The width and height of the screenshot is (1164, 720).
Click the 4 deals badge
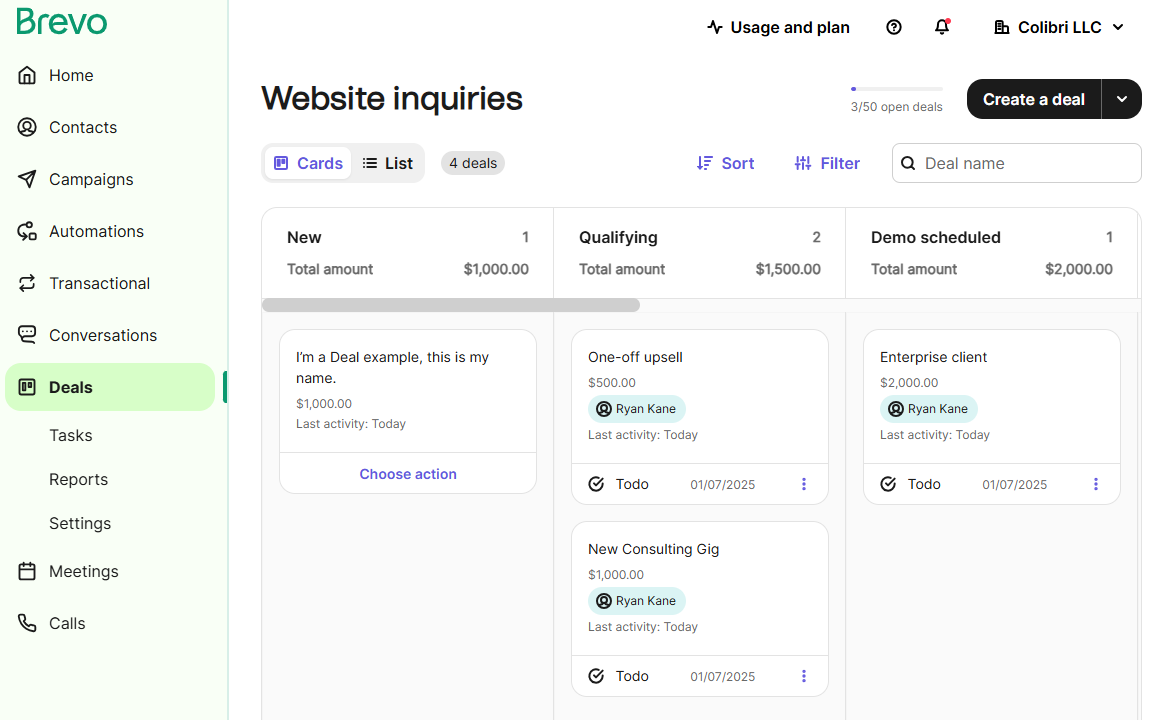click(x=473, y=163)
